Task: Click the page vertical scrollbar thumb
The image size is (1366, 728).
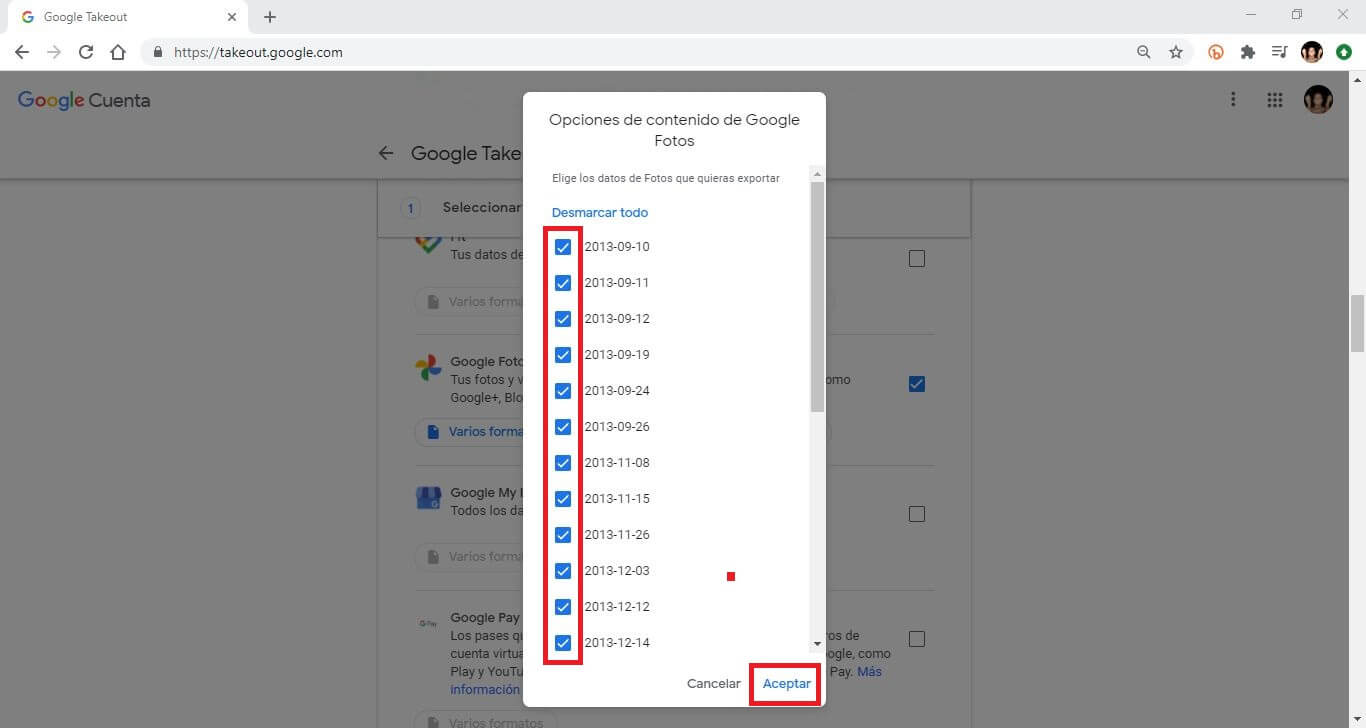Action: coord(1358,323)
